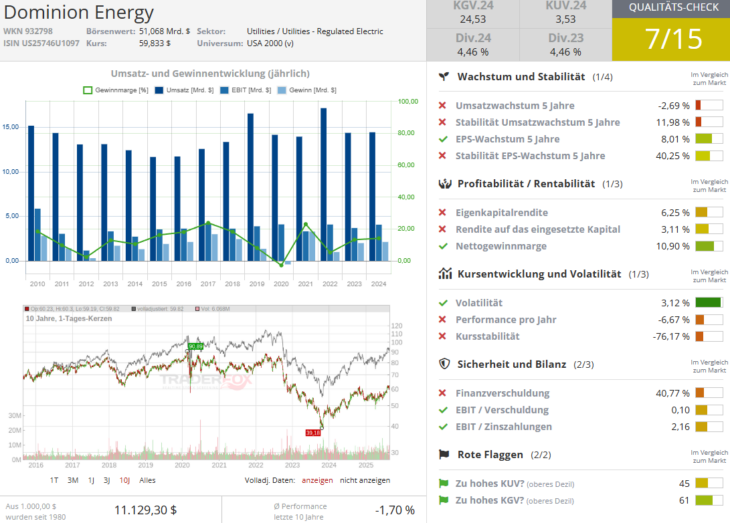Click the red X next to Eigenkapitalrendite
The height and width of the screenshot is (523, 730).
tap(443, 213)
